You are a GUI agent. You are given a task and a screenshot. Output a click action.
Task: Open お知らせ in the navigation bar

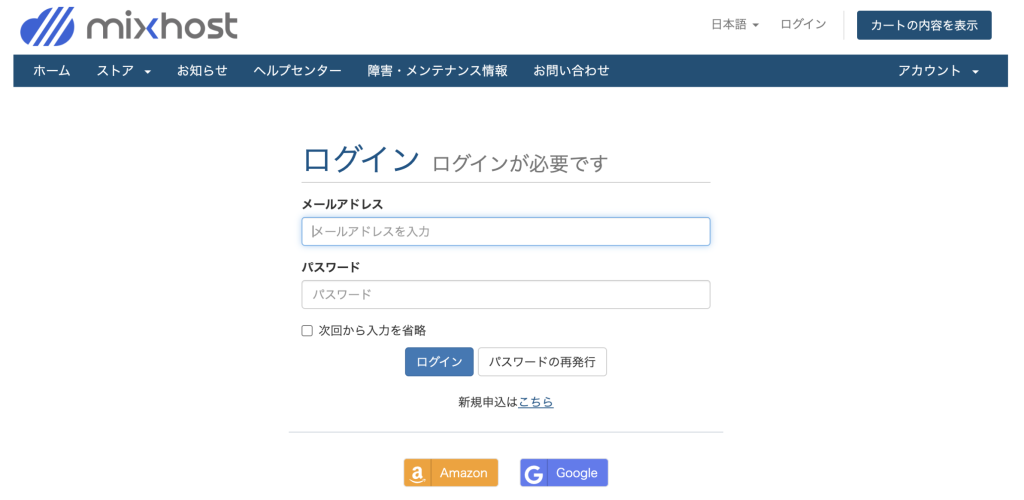tap(202, 71)
